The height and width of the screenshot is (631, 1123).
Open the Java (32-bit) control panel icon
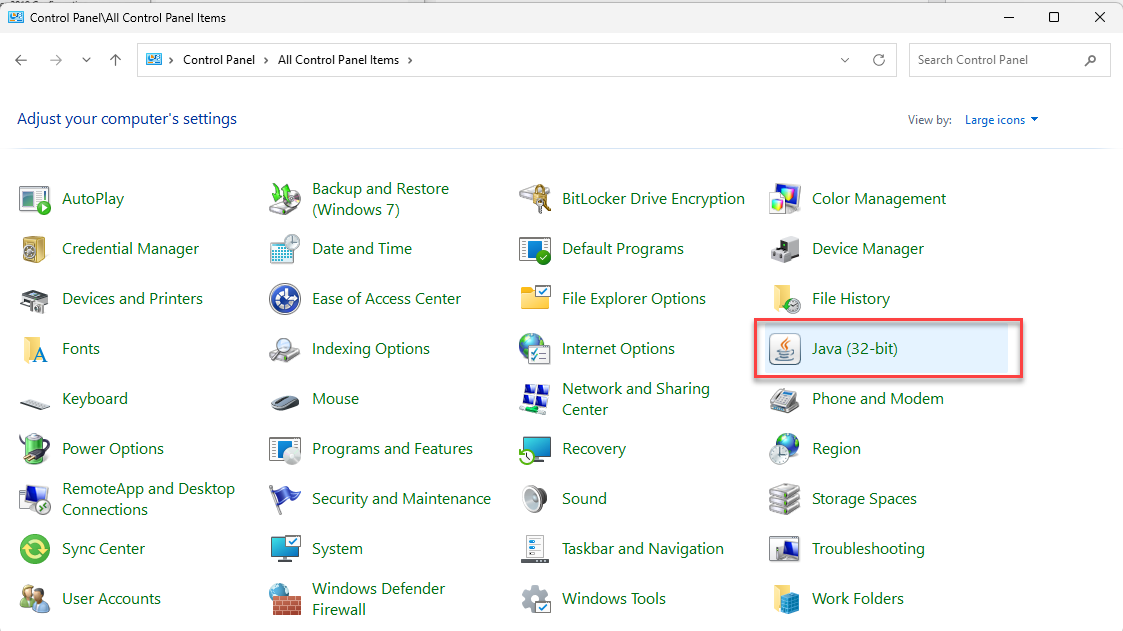785,349
